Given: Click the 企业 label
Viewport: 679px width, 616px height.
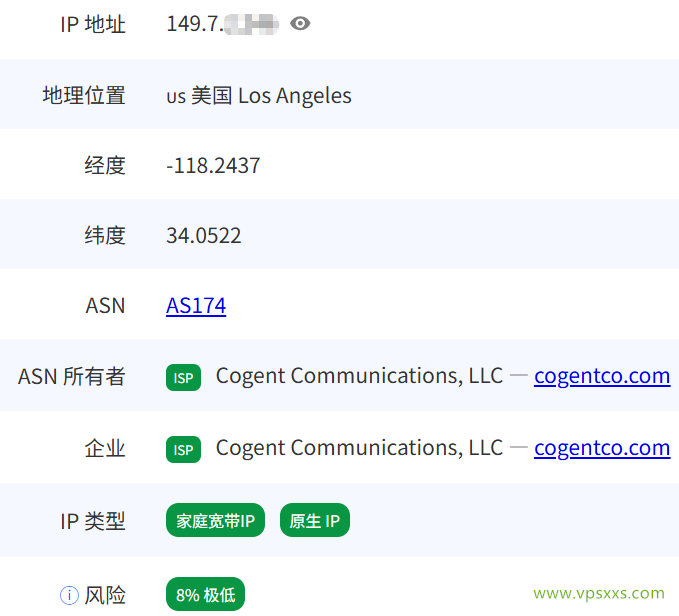Looking at the screenshot, I should coord(105,448).
